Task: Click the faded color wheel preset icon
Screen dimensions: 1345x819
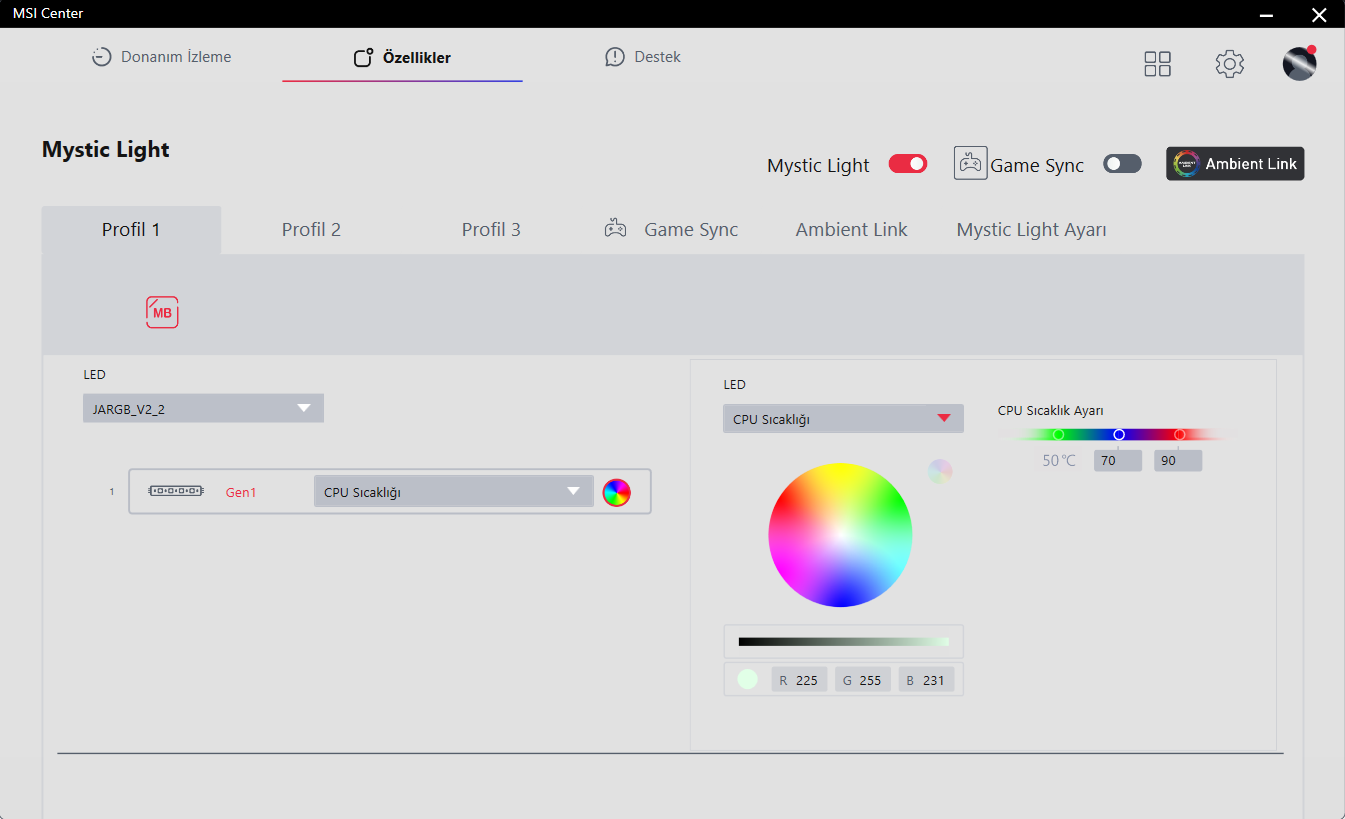Action: [940, 471]
